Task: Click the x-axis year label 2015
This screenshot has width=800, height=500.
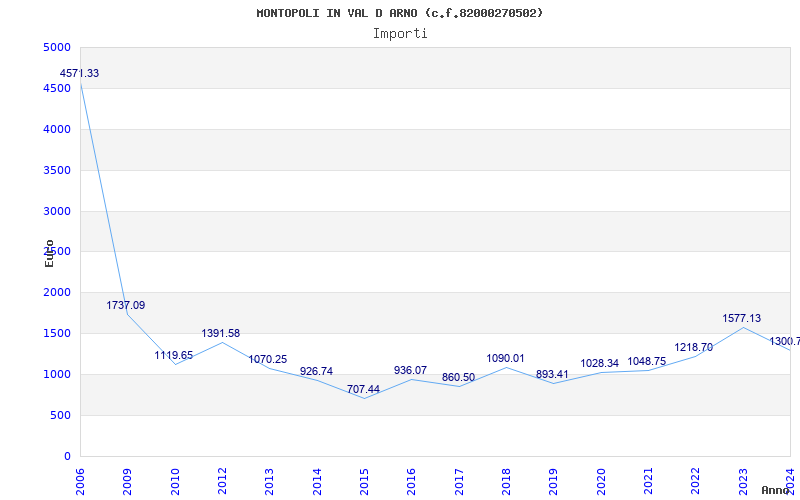Action: coord(364,482)
